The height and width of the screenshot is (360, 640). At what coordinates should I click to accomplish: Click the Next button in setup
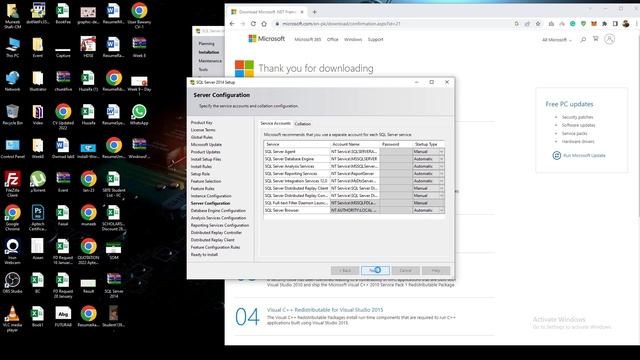pos(375,270)
